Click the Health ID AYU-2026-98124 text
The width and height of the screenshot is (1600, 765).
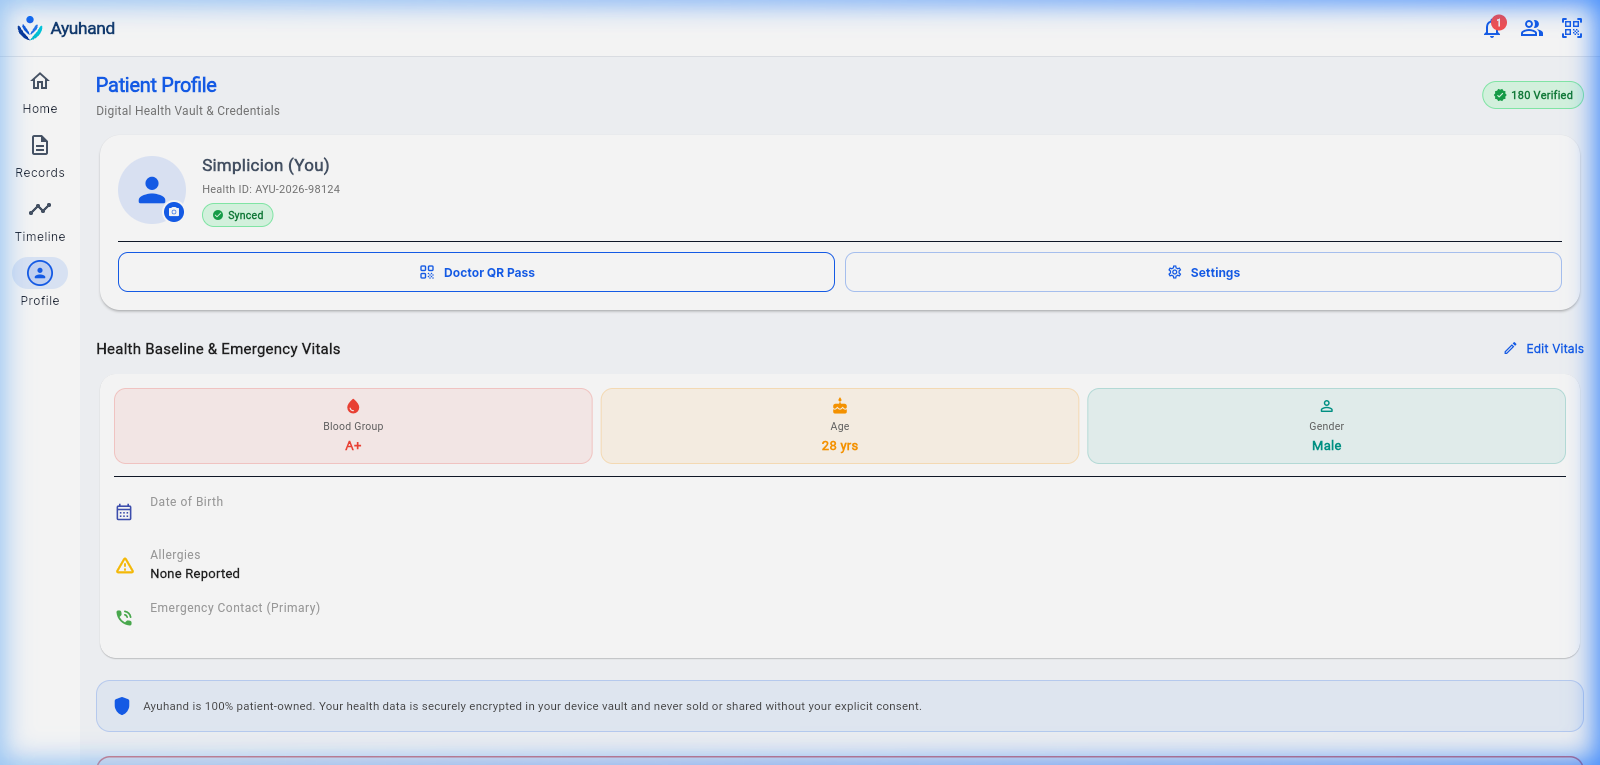click(271, 189)
